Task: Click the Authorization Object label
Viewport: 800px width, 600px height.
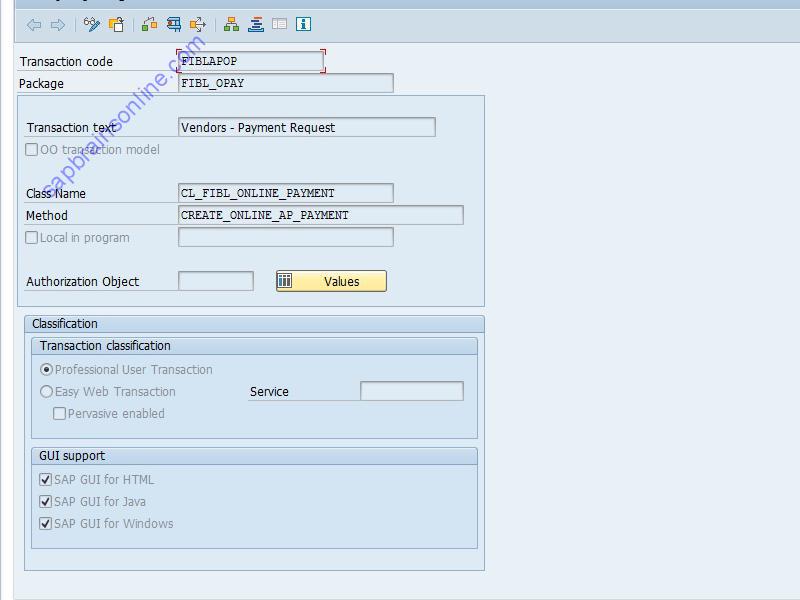Action: (82, 282)
